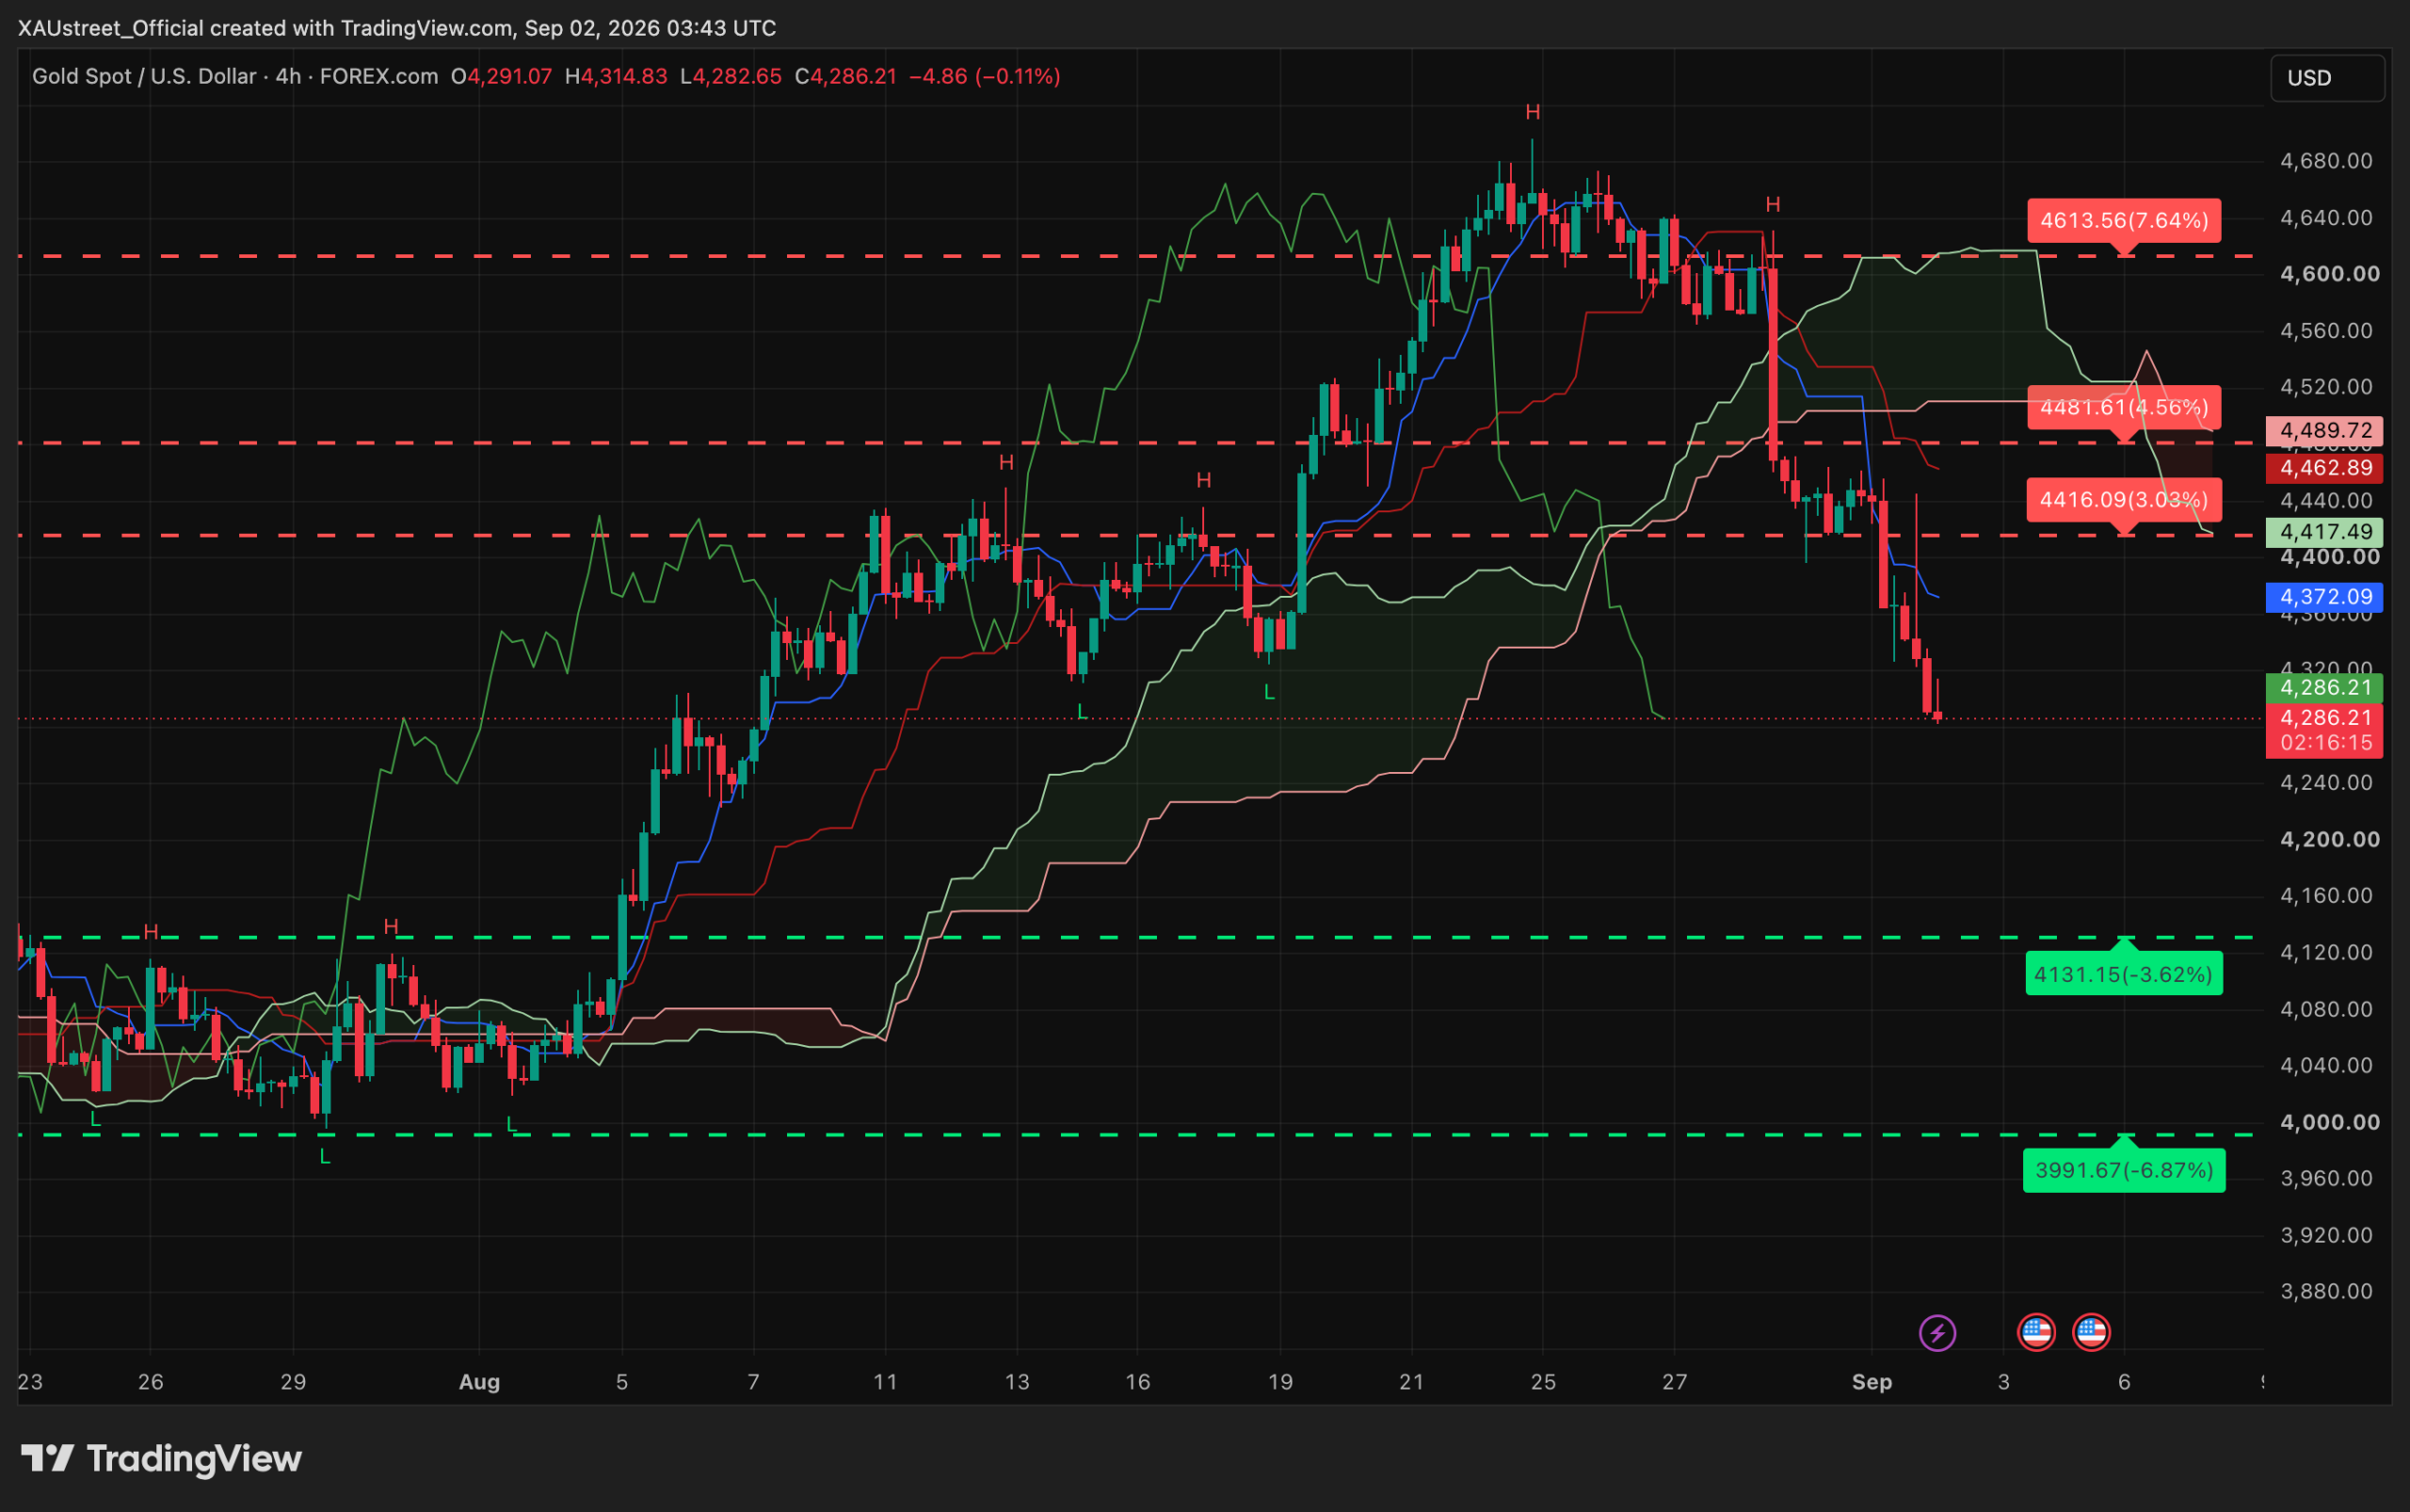Viewport: 2410px width, 1512px height.
Task: Select the 4613.56(7.64%) resistance label
Action: 2124,221
